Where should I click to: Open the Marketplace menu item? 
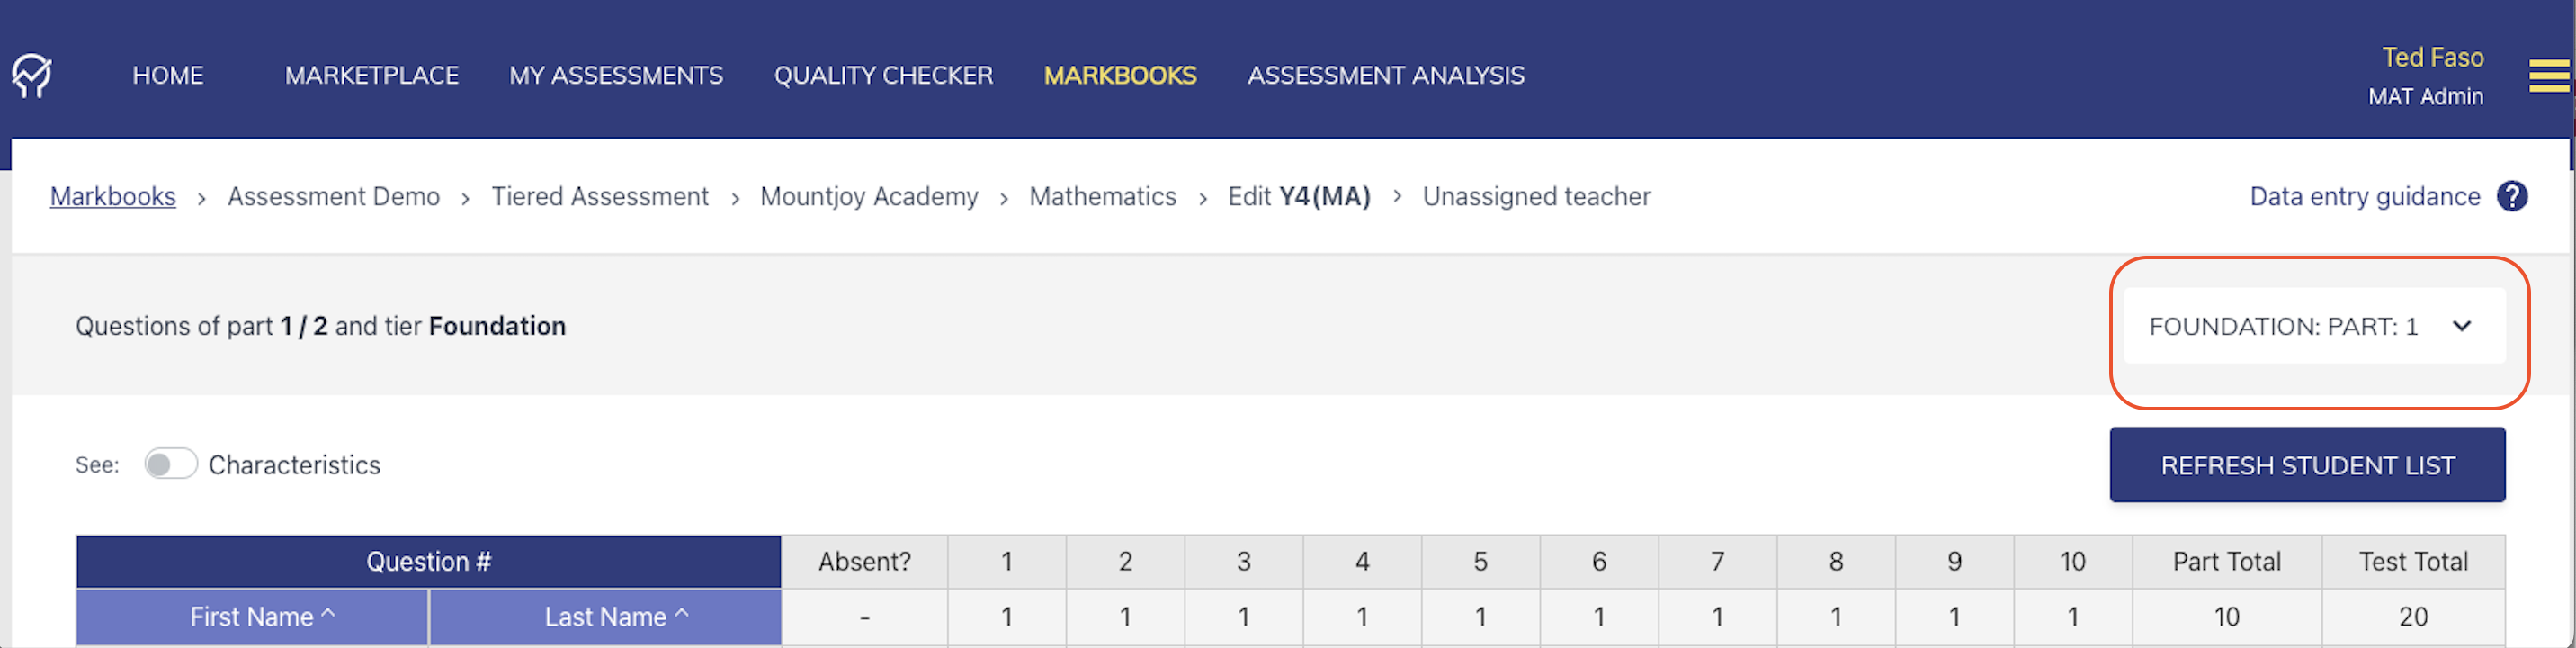pyautogui.click(x=371, y=76)
